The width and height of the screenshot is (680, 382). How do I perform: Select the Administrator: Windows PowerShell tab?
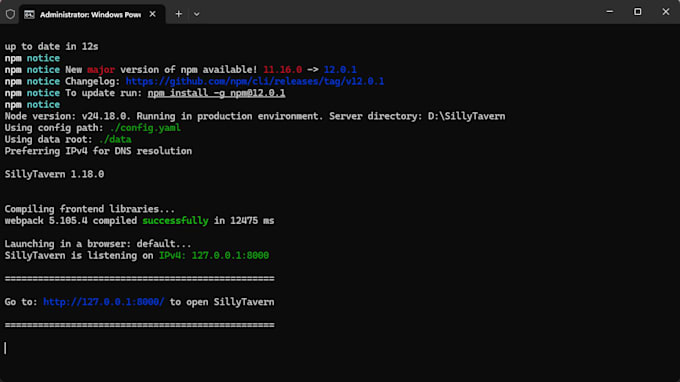click(x=92, y=14)
